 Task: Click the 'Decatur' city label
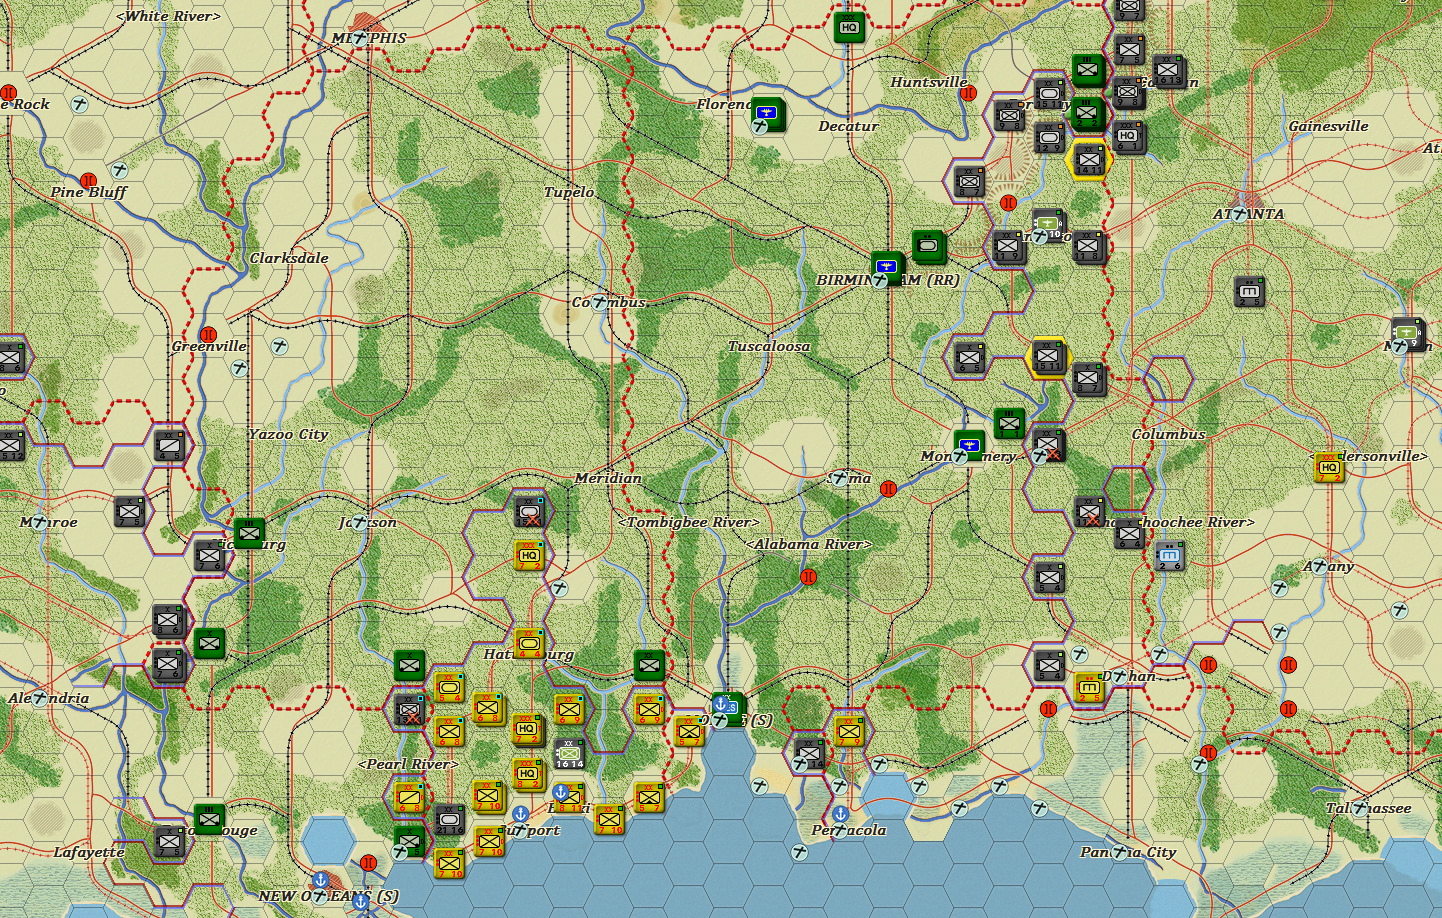pos(848,126)
